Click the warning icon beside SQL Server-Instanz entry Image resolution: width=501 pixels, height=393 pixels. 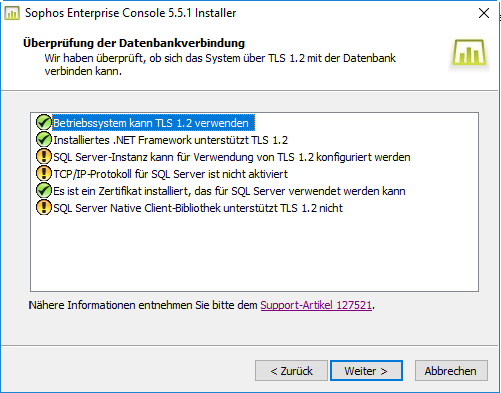pos(43,156)
